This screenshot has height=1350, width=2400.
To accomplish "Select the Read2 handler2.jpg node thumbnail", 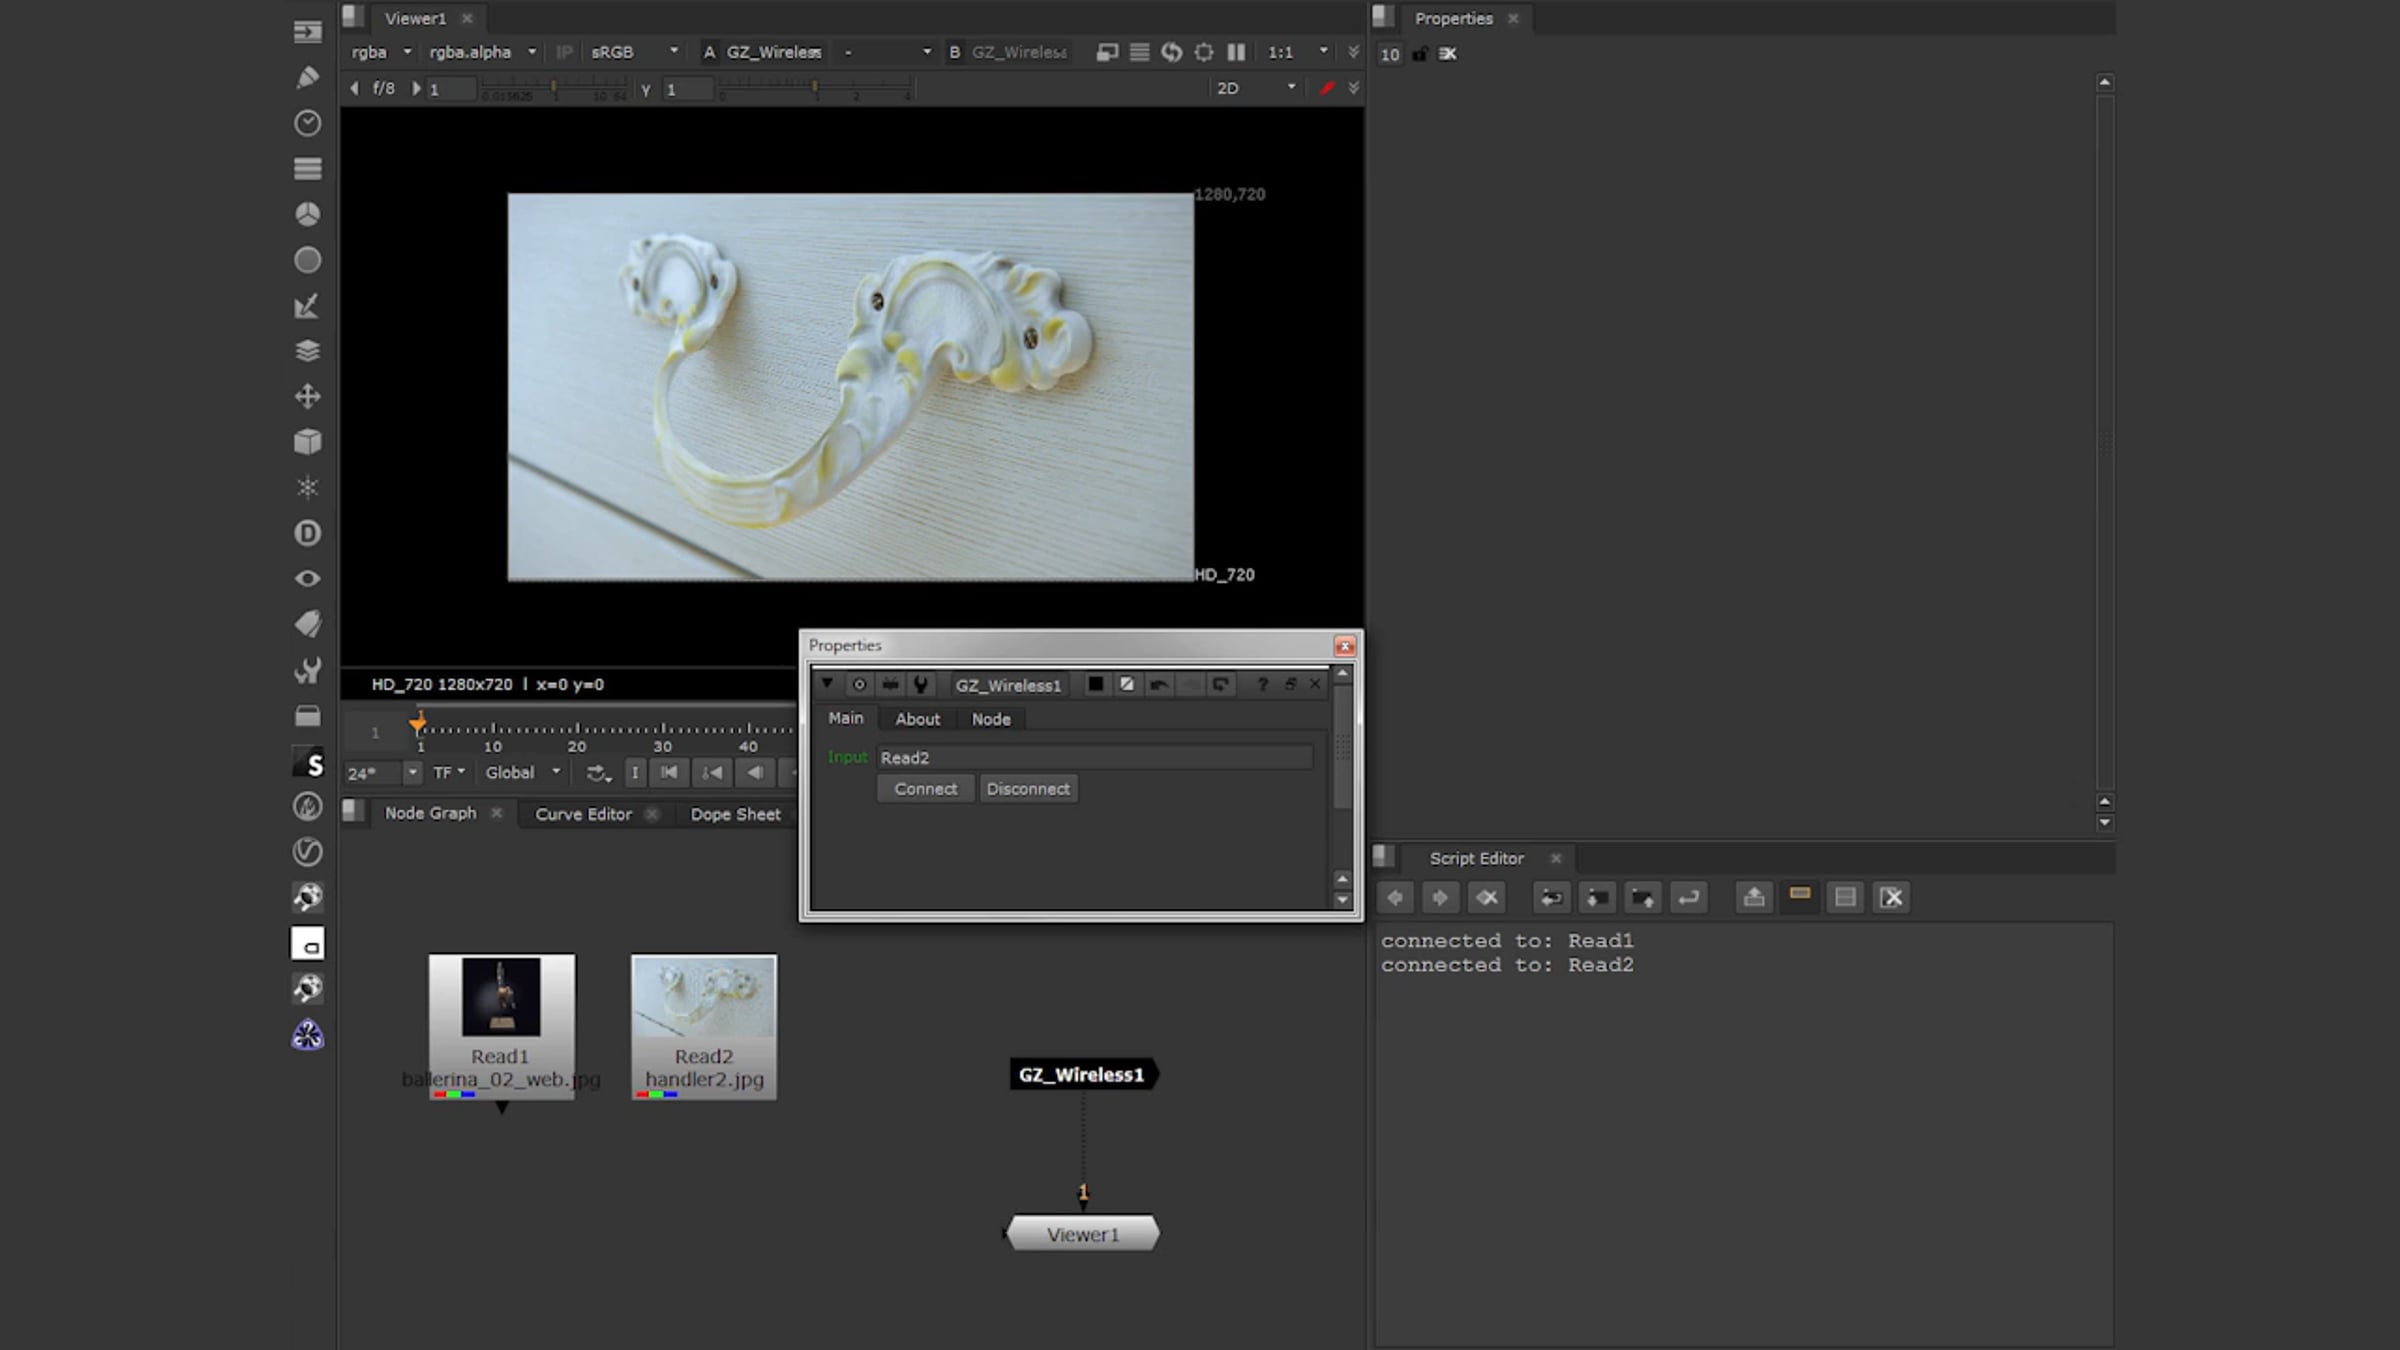I will pos(703,997).
